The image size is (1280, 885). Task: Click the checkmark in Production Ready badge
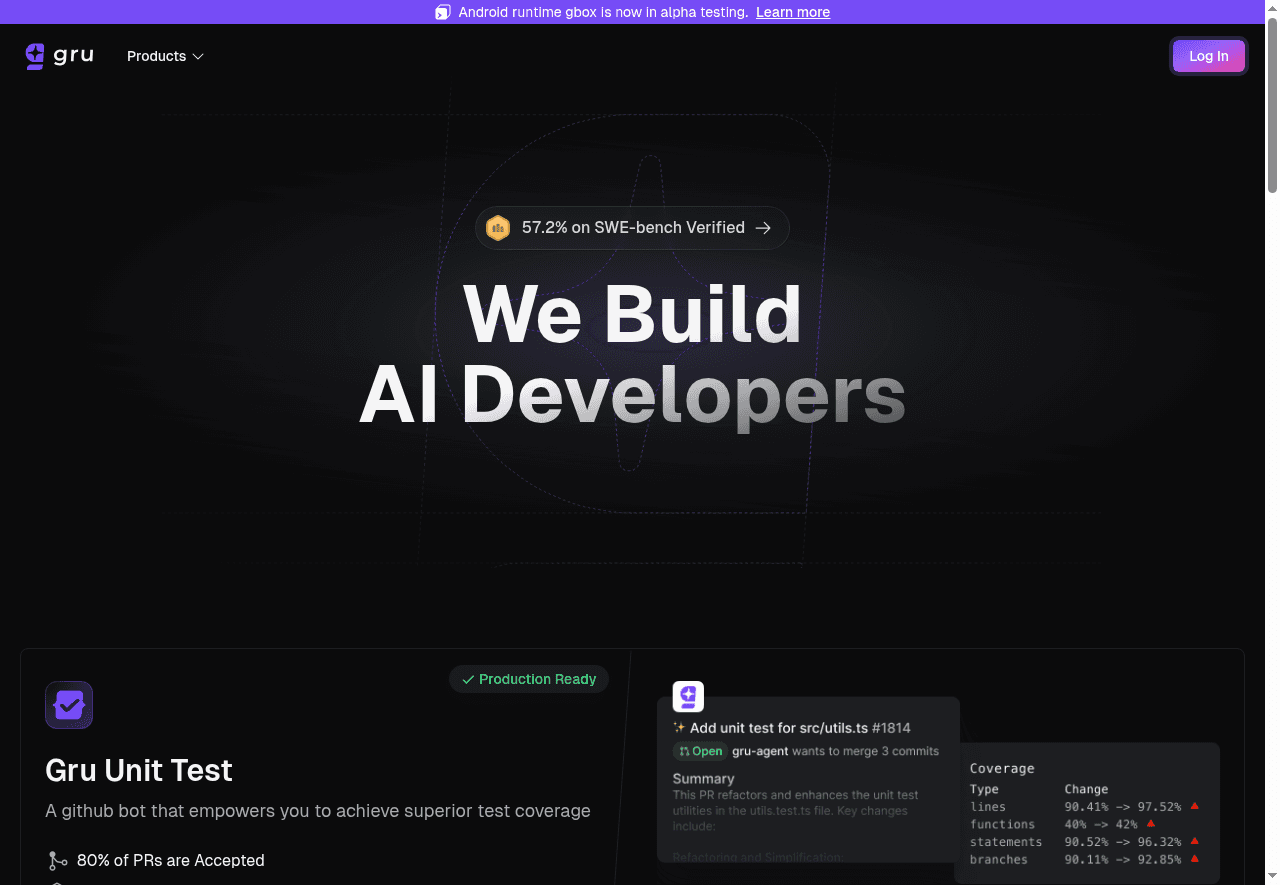[468, 680]
